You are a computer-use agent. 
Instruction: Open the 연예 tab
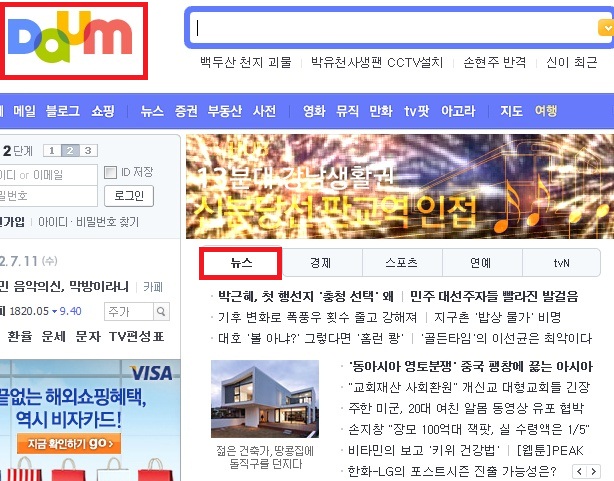(482, 263)
